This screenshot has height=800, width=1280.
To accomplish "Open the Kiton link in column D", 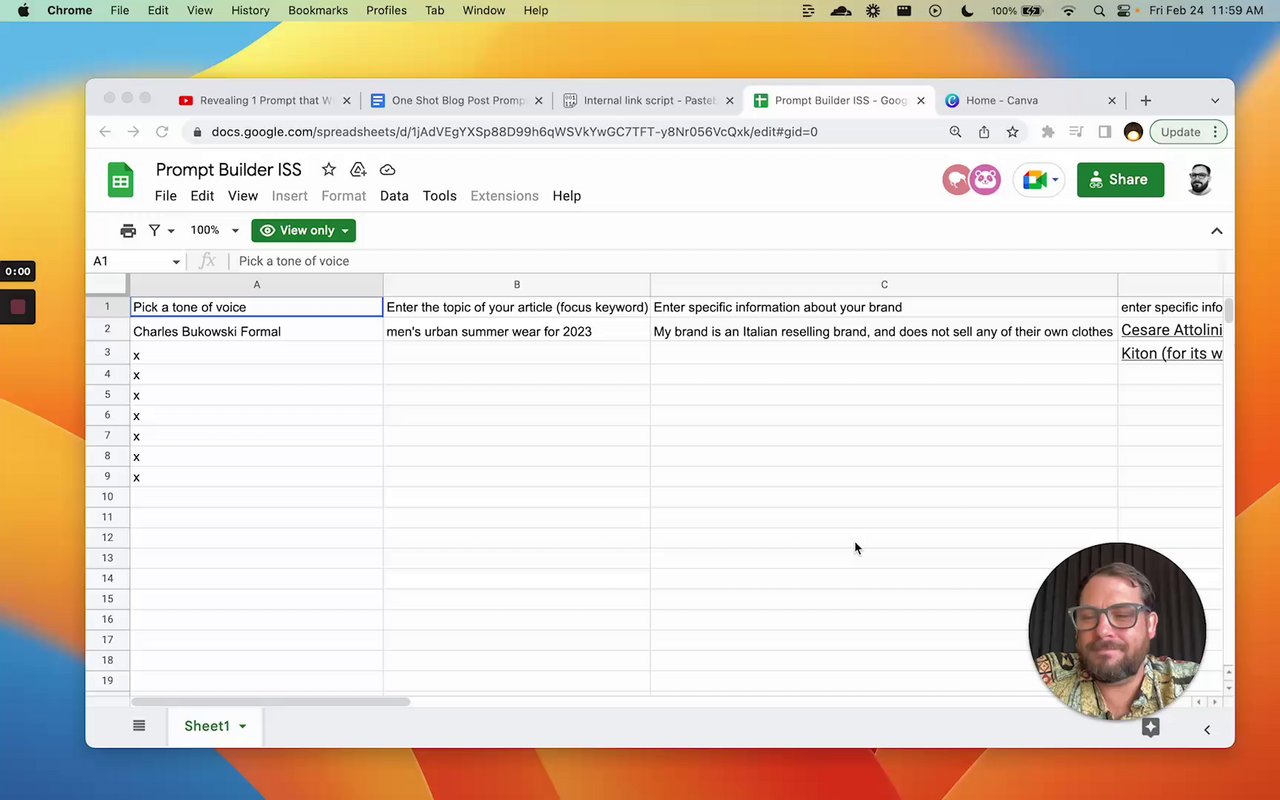I will pos(1171,353).
